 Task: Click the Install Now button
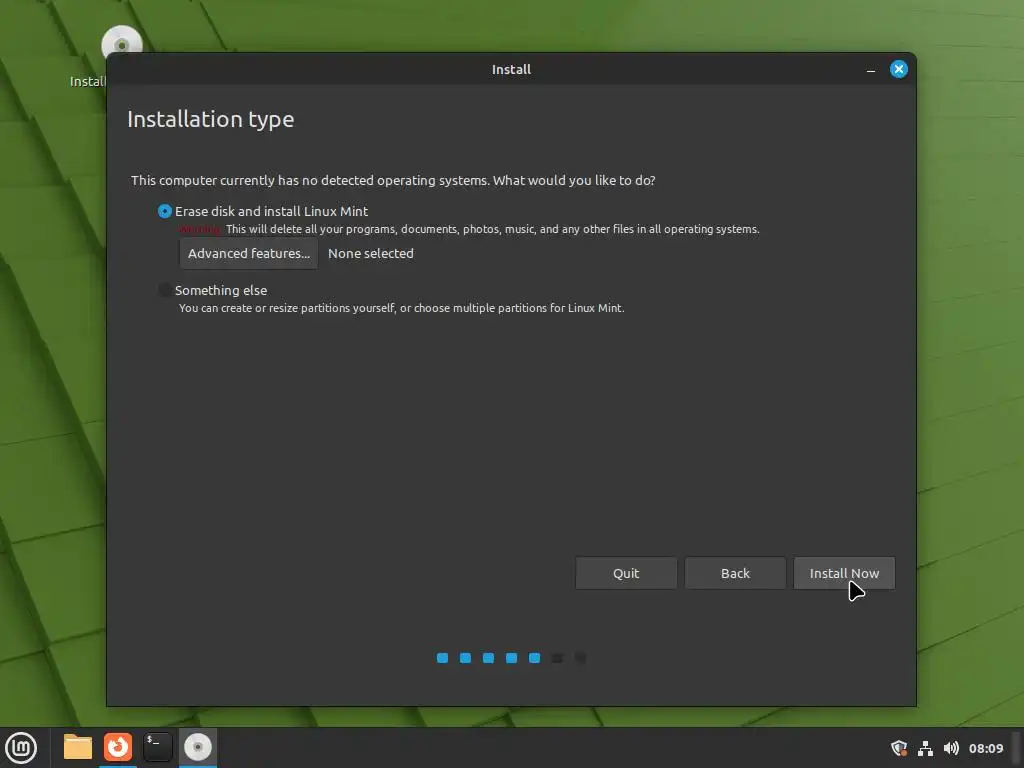coord(844,573)
